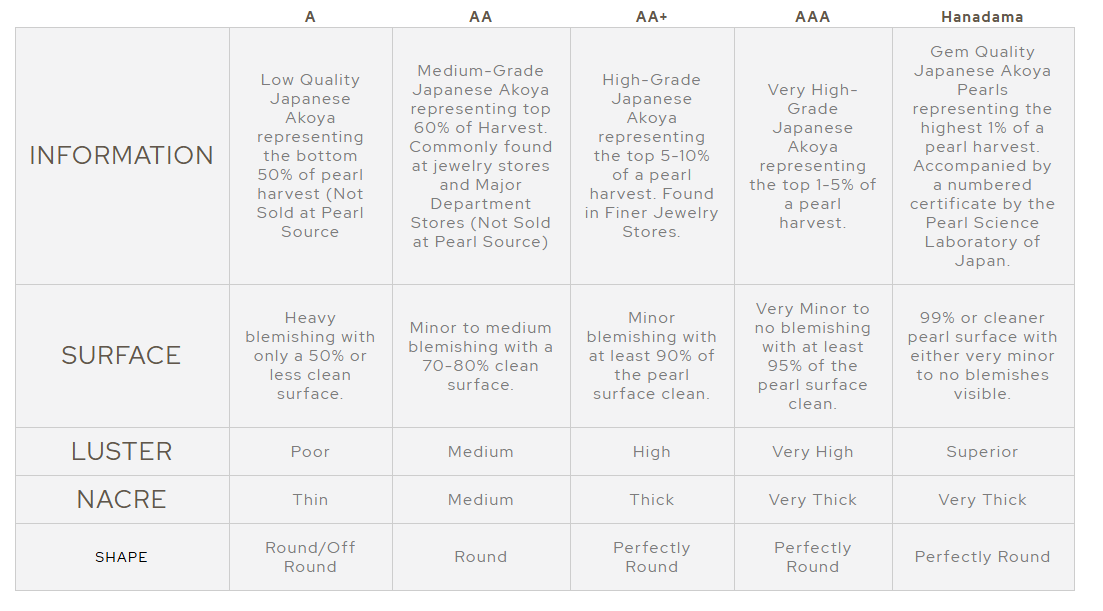Select the 'Medium-Grade Japanese Akoya' cell
This screenshot has height=611, width=1103.
[480, 155]
